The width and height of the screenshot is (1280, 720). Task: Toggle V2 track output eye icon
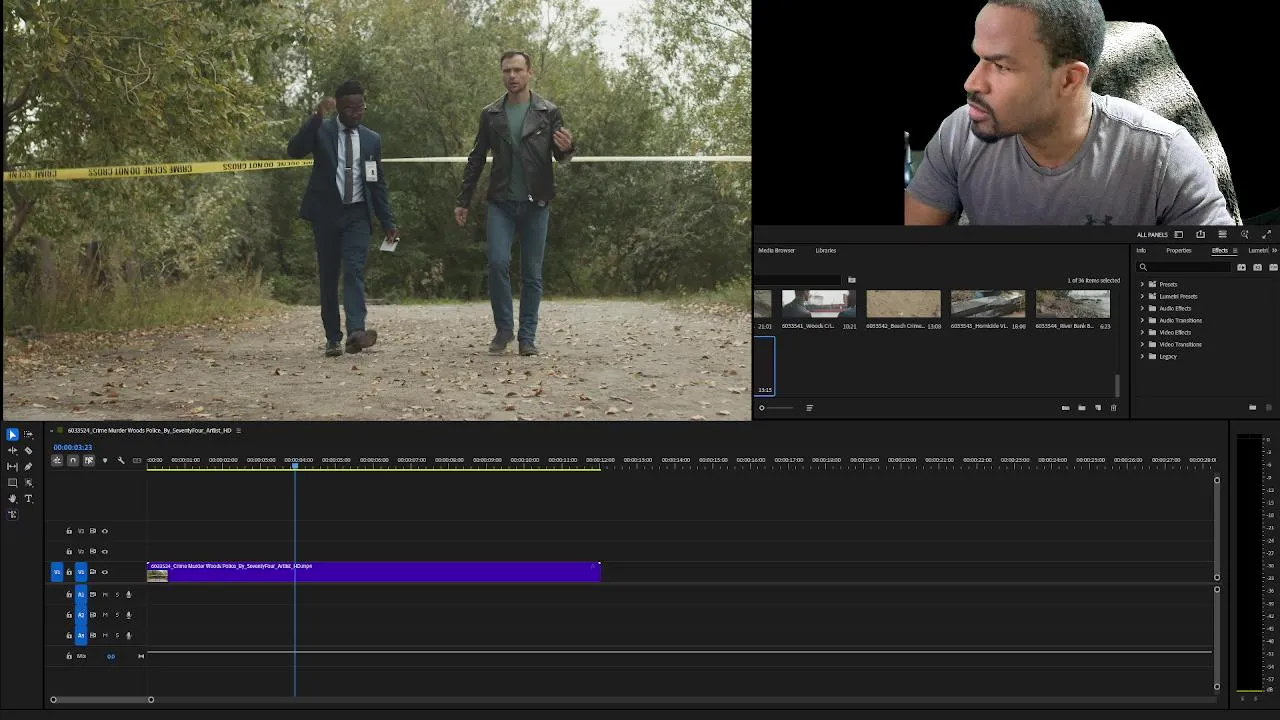click(105, 551)
